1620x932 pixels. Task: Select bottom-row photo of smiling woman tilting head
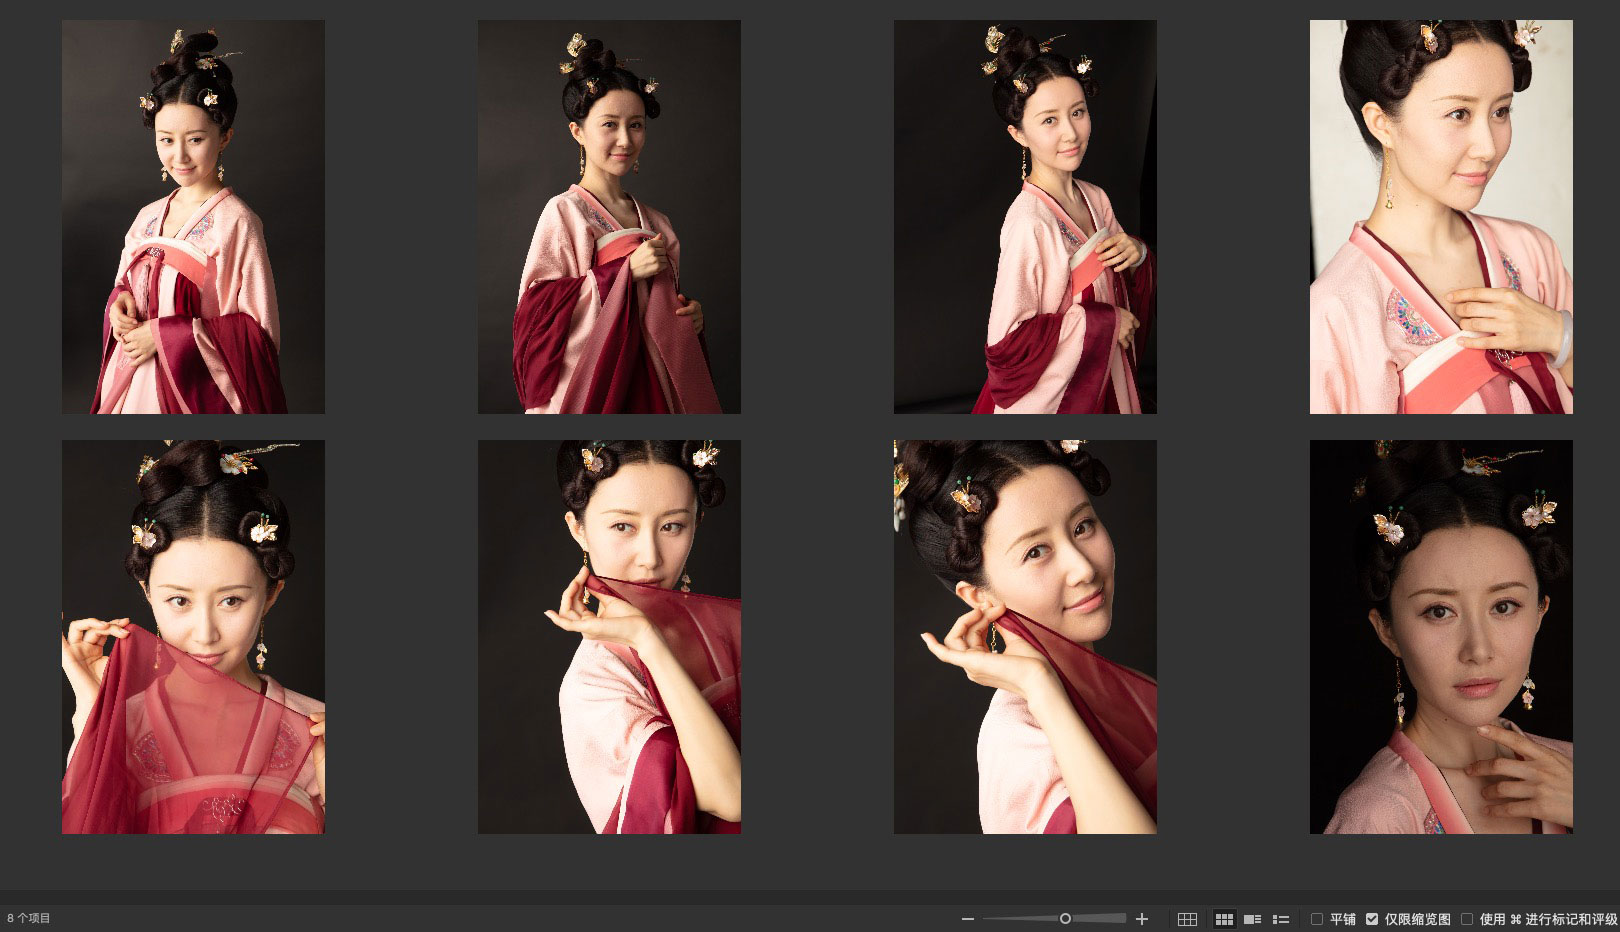[x=1025, y=637]
